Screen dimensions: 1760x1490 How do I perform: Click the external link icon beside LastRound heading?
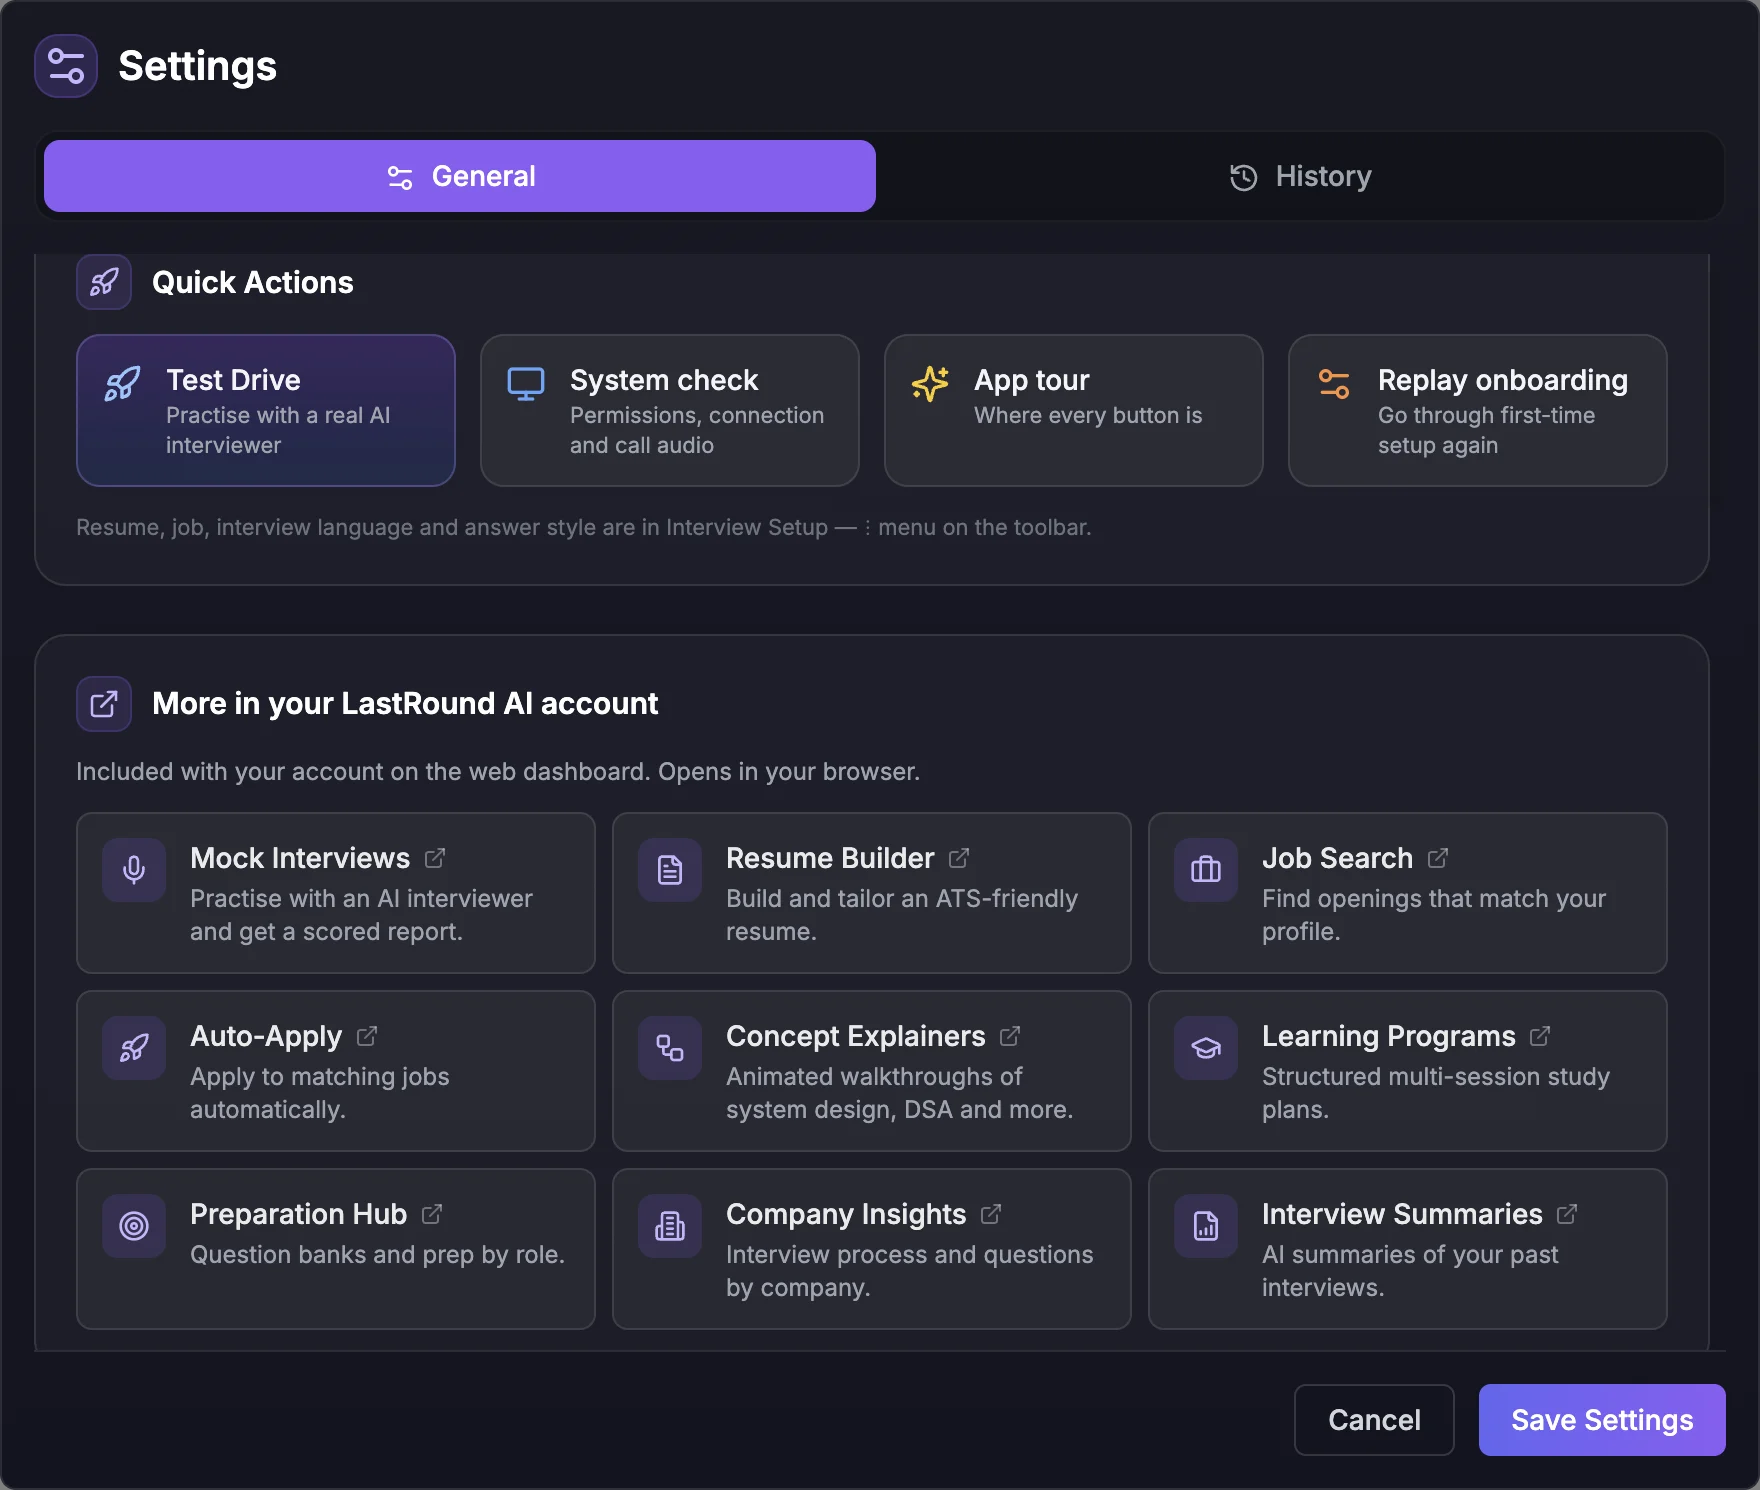pyautogui.click(x=104, y=704)
